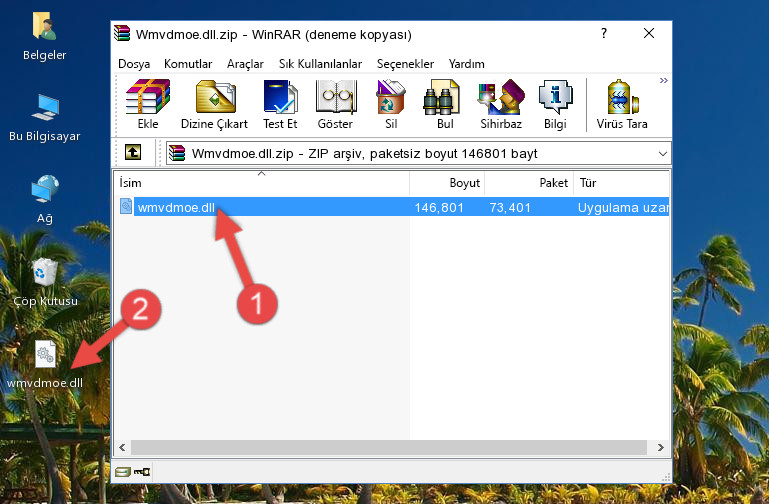Open the Seçenekler menu
The height and width of the screenshot is (504, 769).
[405, 64]
